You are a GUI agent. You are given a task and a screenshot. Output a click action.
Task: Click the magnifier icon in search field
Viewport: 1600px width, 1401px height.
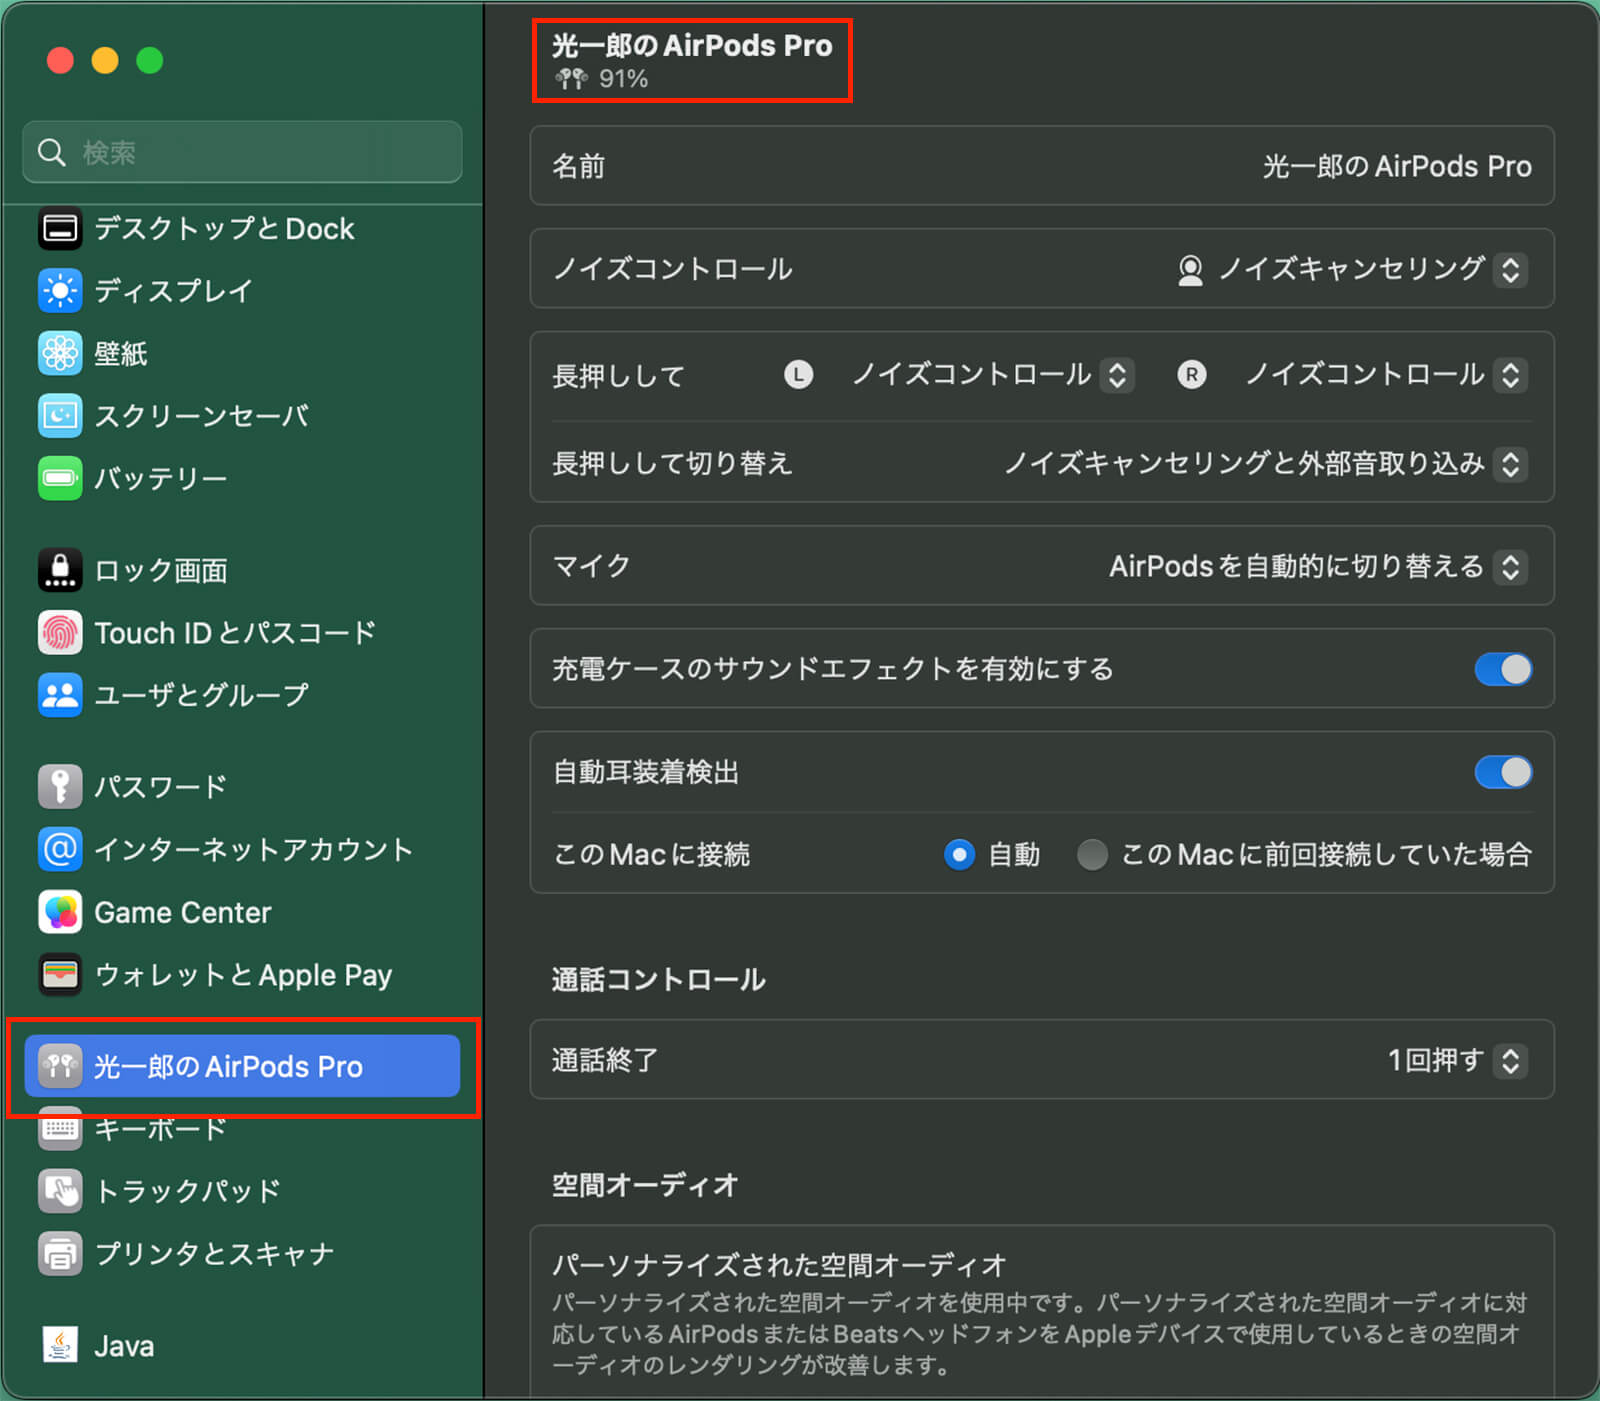tap(51, 152)
